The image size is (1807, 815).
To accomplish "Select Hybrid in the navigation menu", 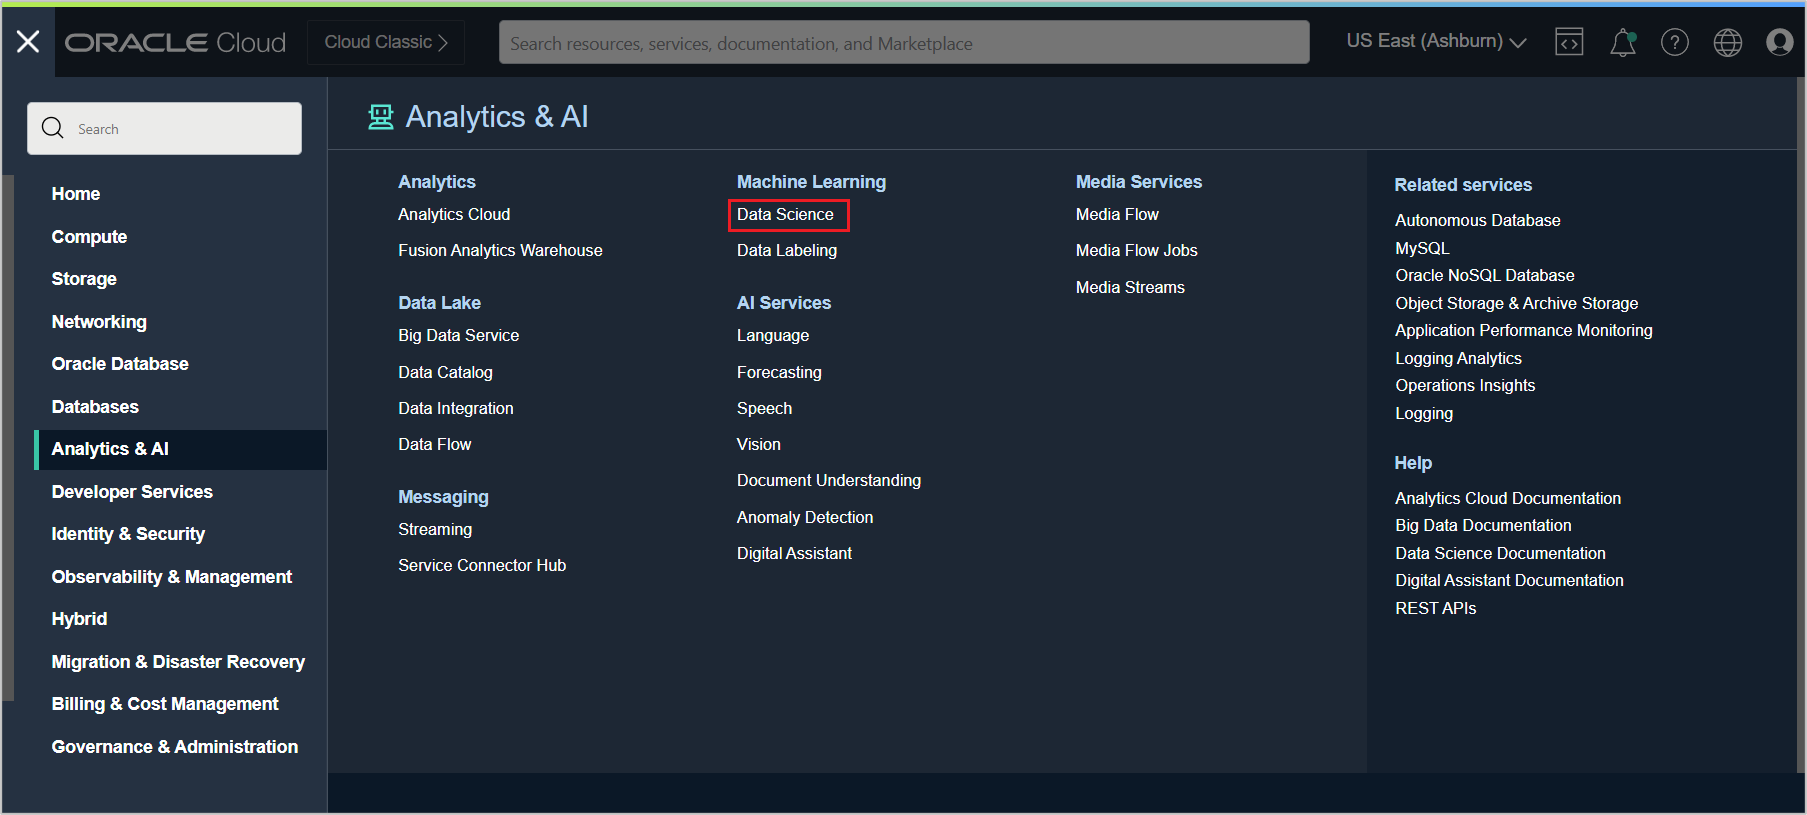I will click(x=79, y=619).
